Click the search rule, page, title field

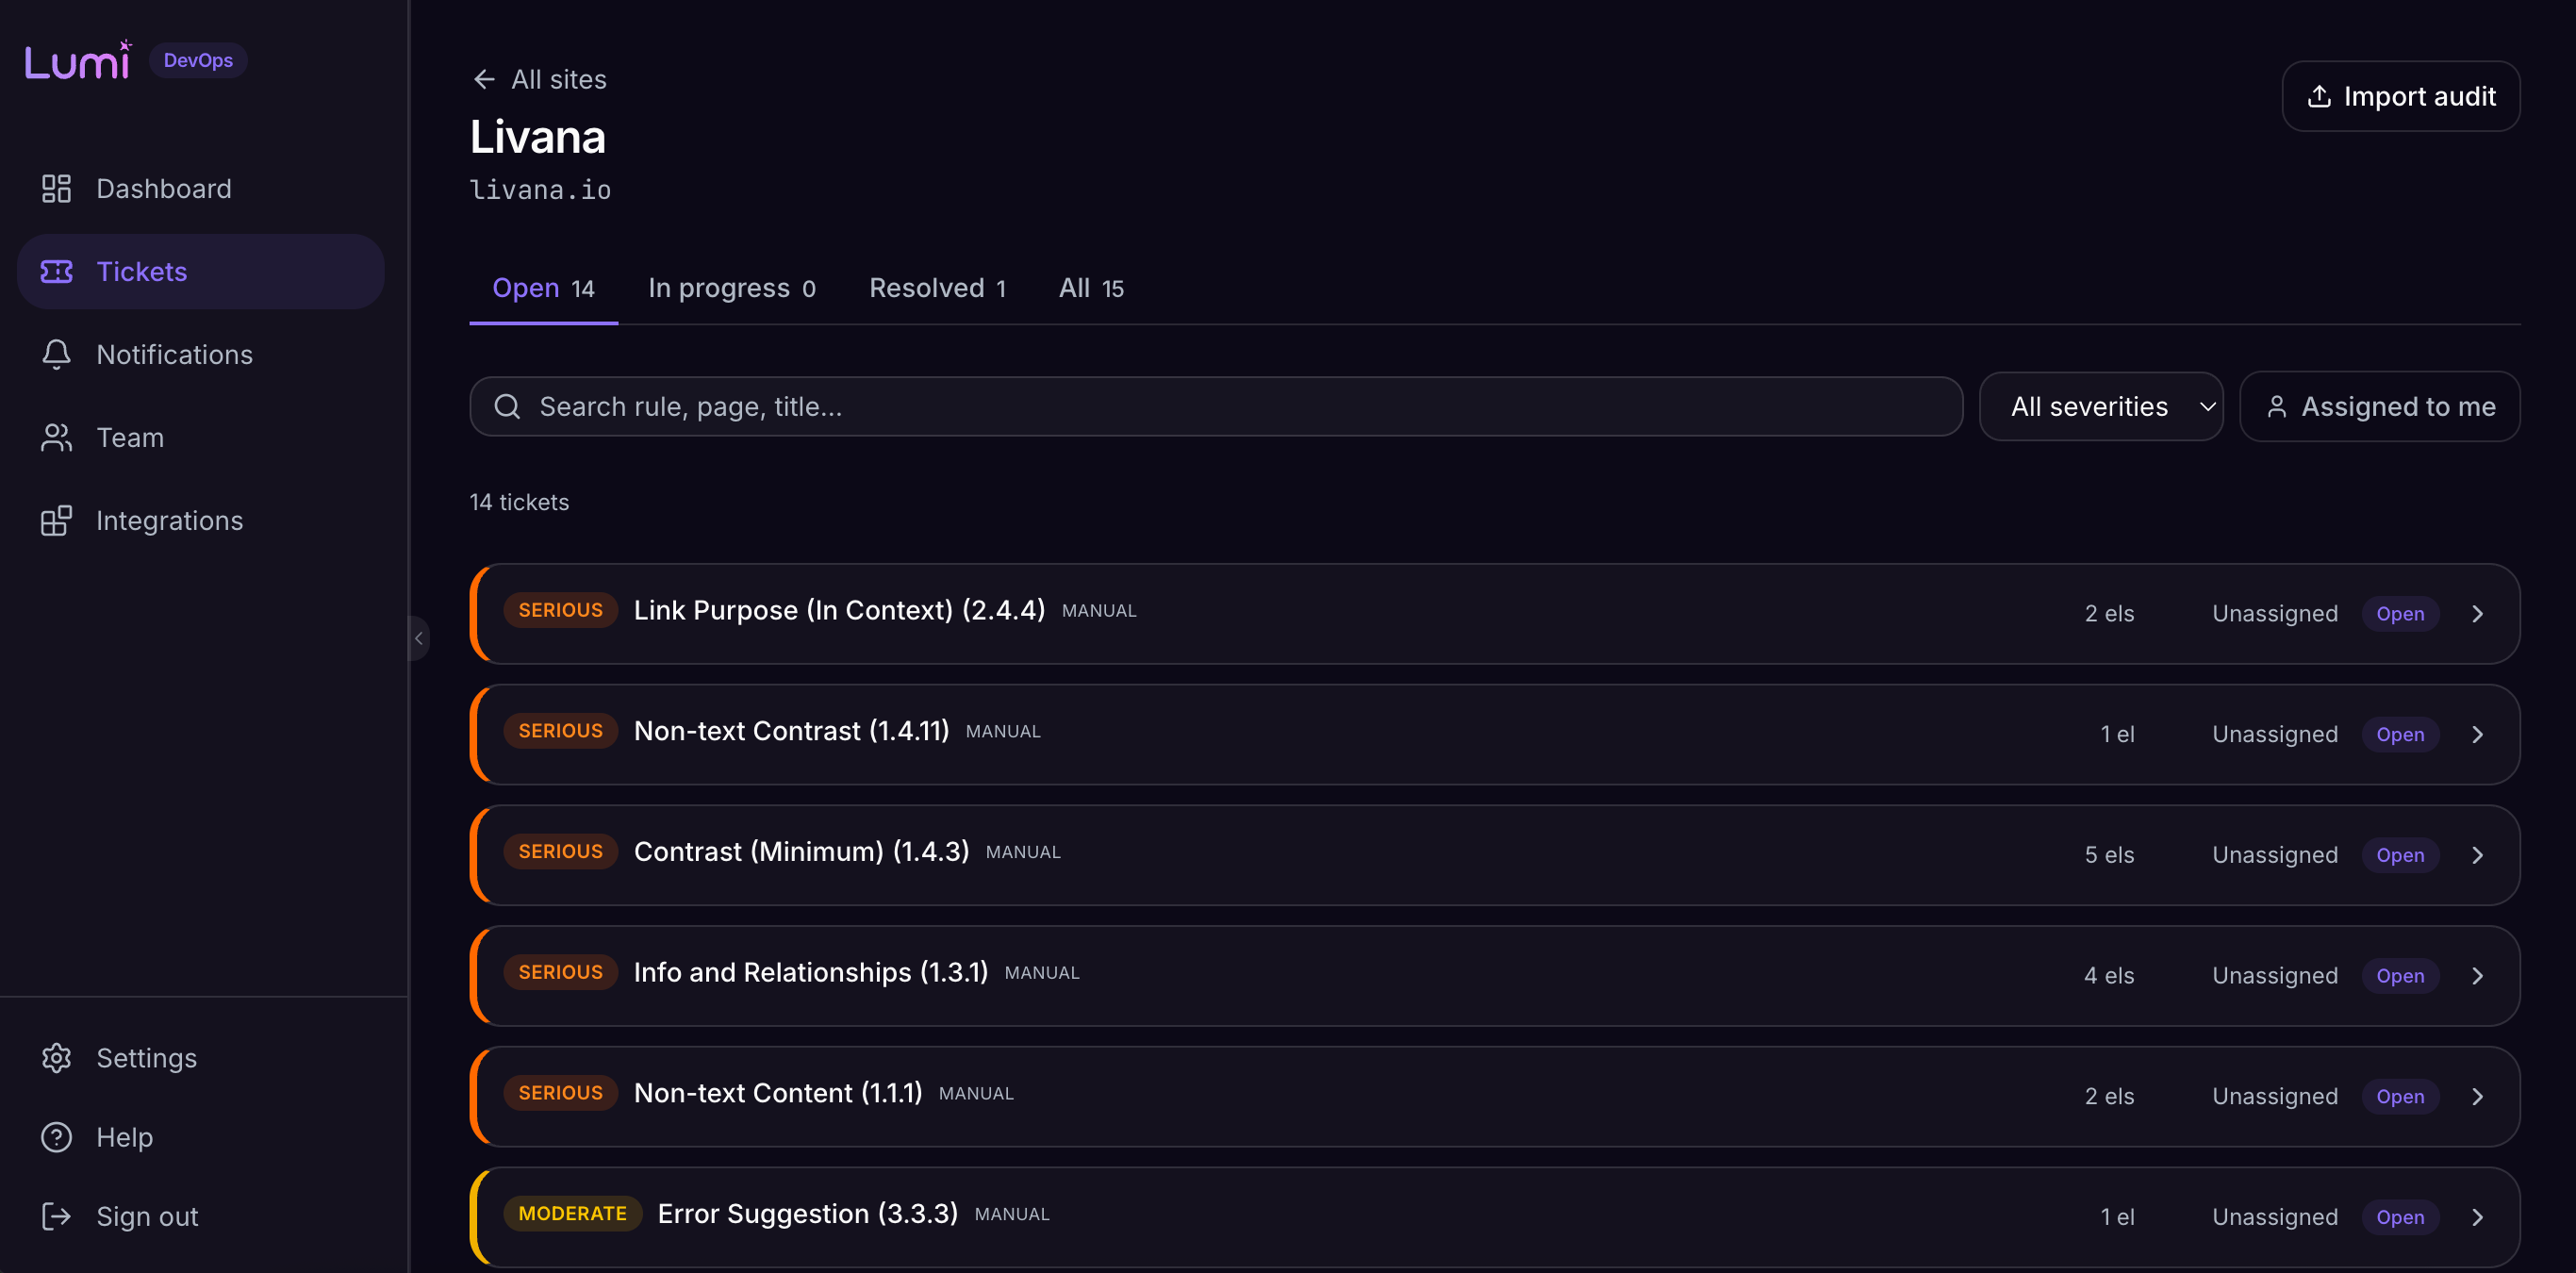point(1215,406)
